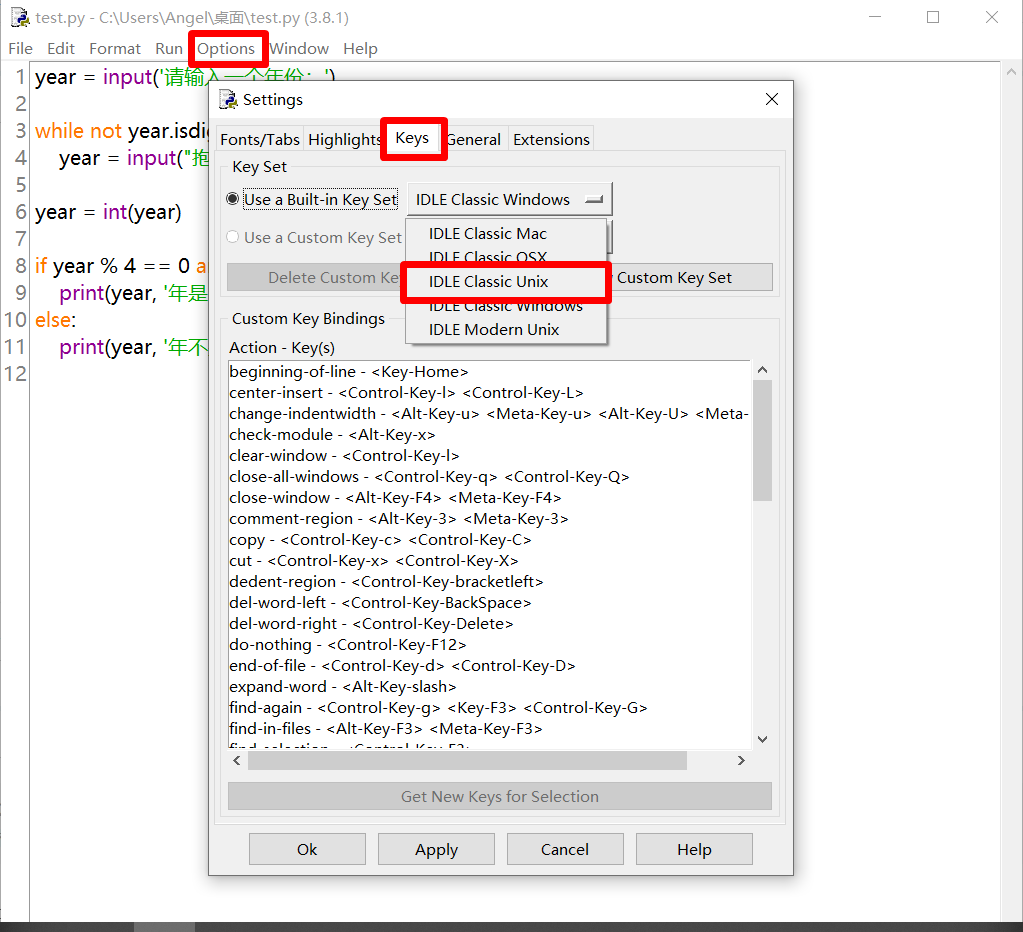Choose IDLE Classic Mac from the list
This screenshot has width=1023, height=932.
[488, 233]
